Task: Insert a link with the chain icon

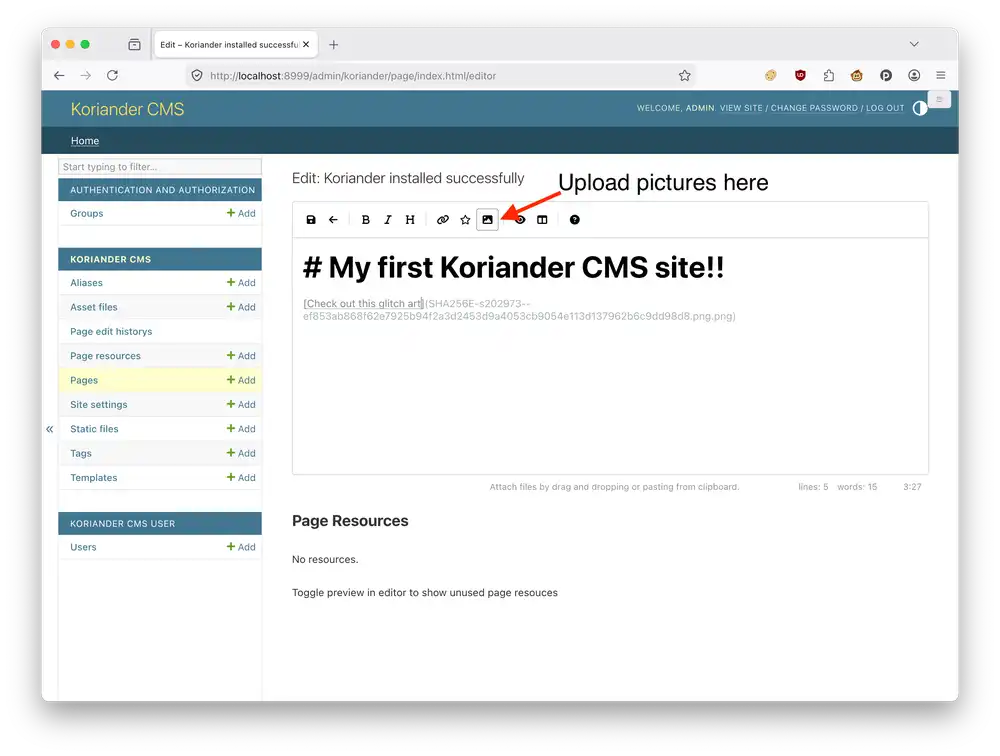Action: (443, 219)
